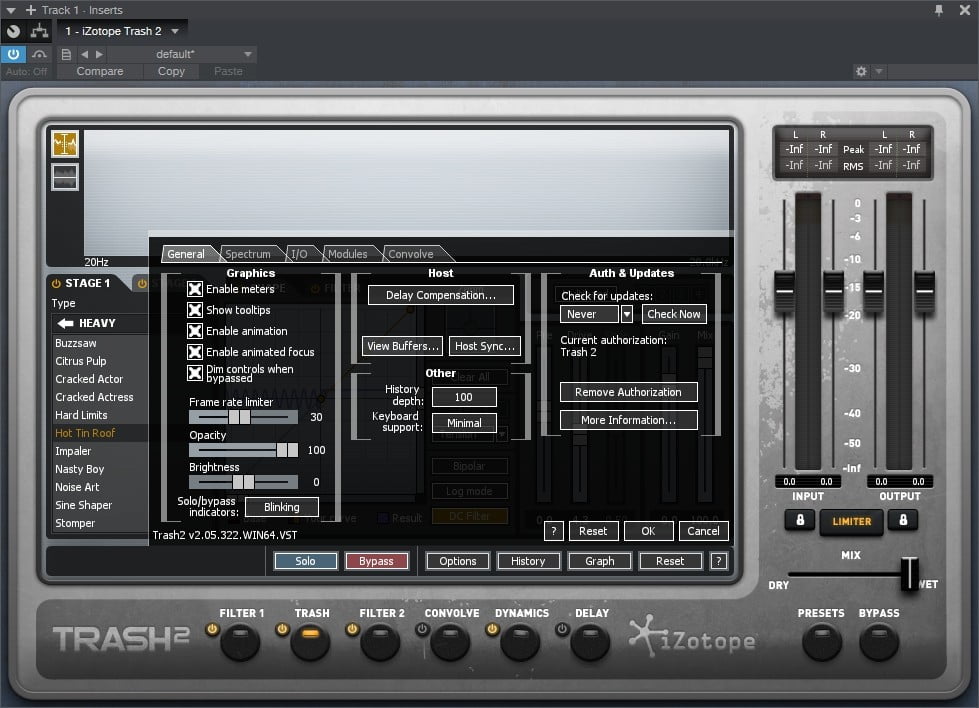Viewport: 979px width, 708px height.
Task: Uncheck Show tooltips
Action: pyautogui.click(x=195, y=310)
